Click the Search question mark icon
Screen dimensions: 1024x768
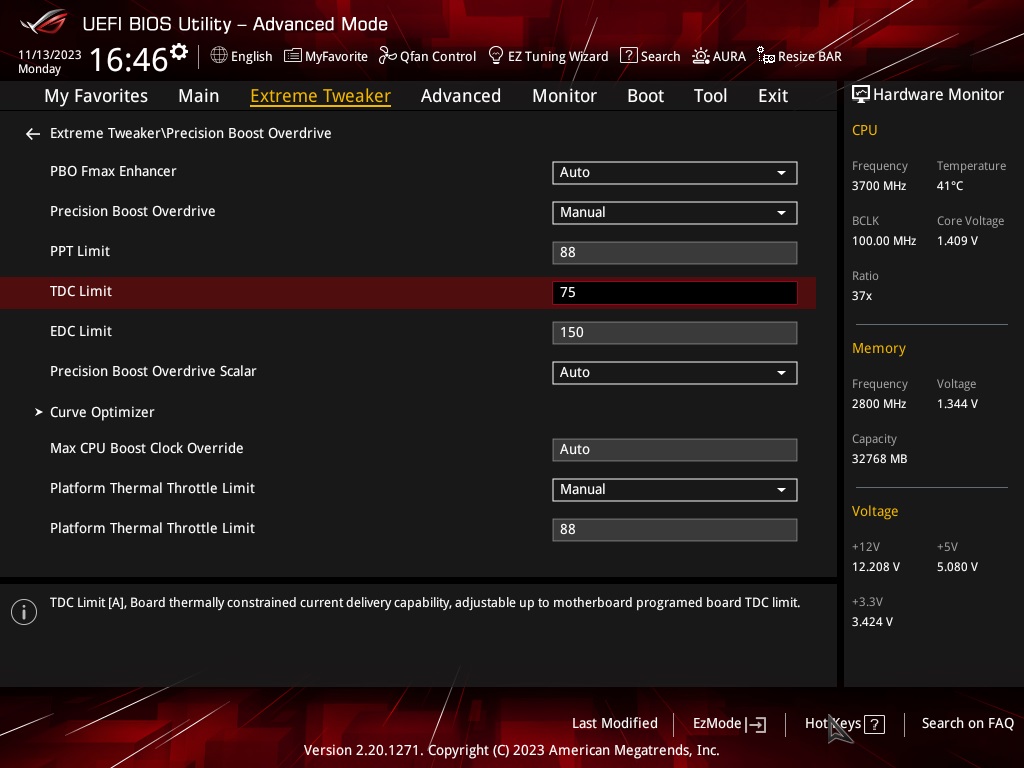[628, 56]
